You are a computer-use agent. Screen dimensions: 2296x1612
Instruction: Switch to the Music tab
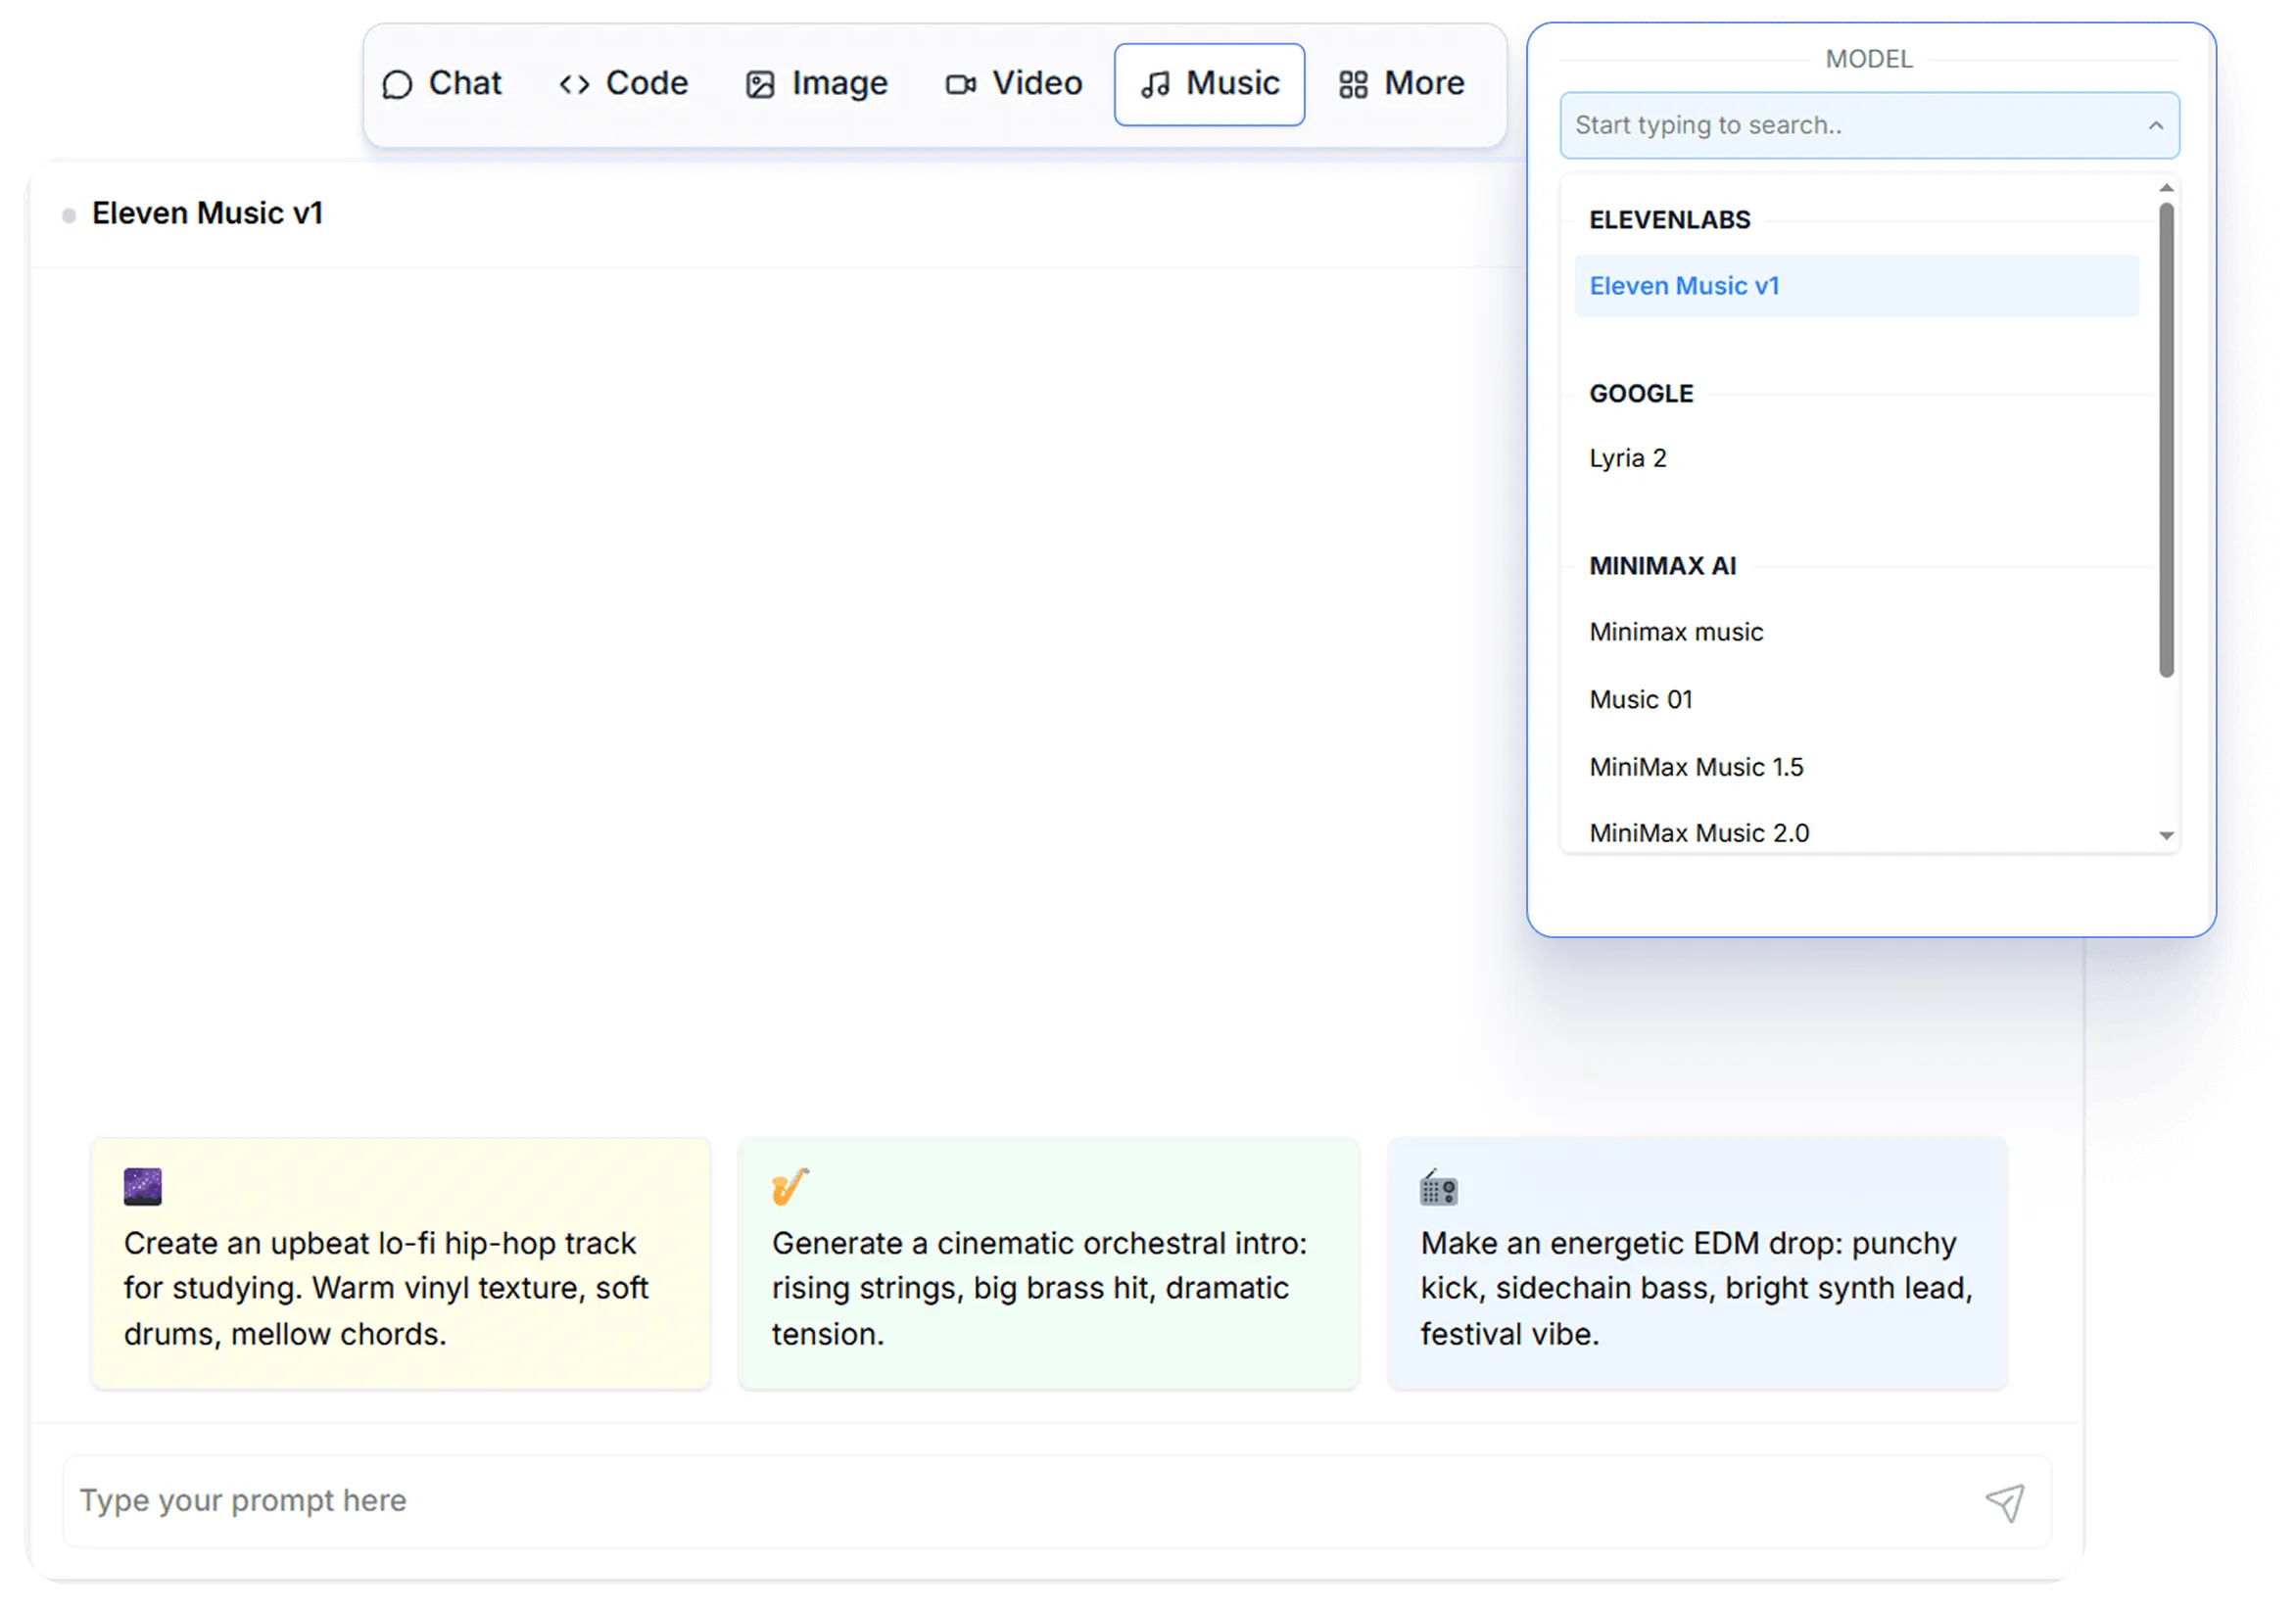pyautogui.click(x=1209, y=84)
